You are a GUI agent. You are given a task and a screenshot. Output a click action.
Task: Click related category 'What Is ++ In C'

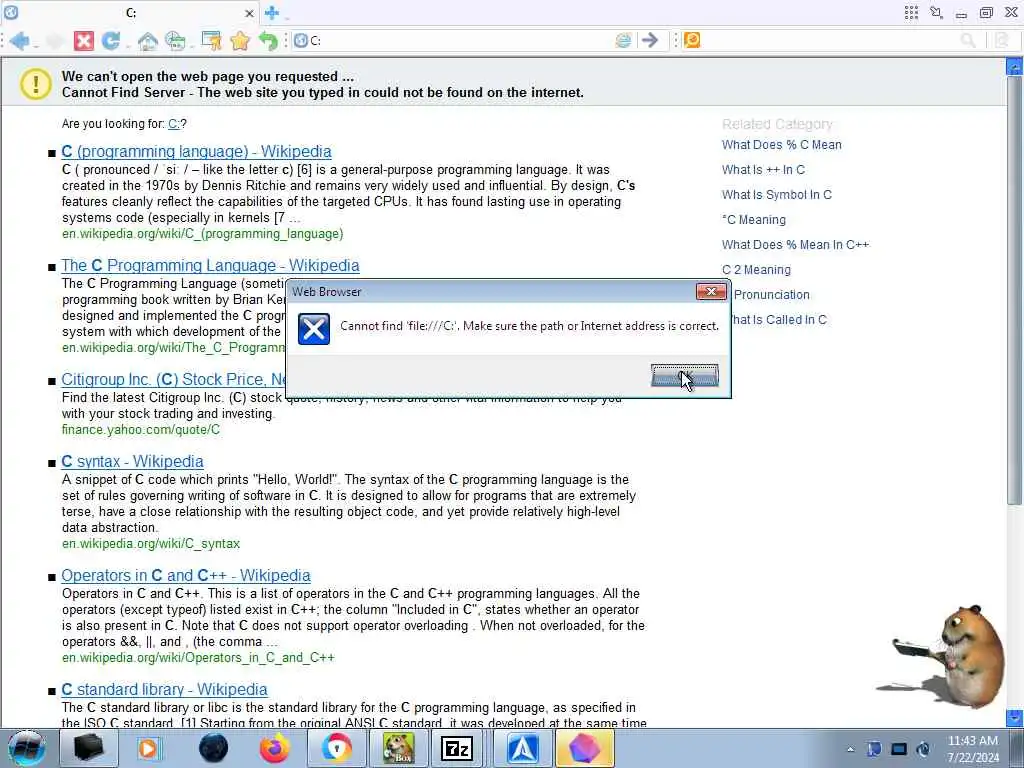point(763,170)
